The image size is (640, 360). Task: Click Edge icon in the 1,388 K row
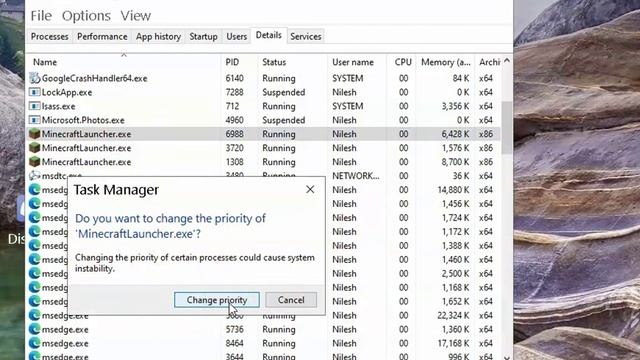click(x=35, y=245)
